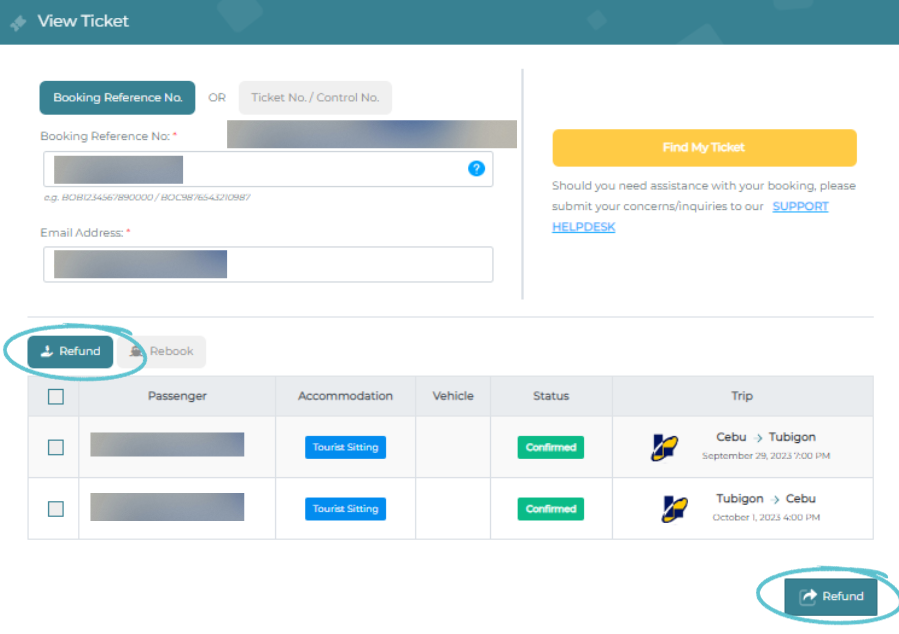This screenshot has width=899, height=634.
Task: Toggle the select-all checkbox in table header
Action: (x=56, y=396)
